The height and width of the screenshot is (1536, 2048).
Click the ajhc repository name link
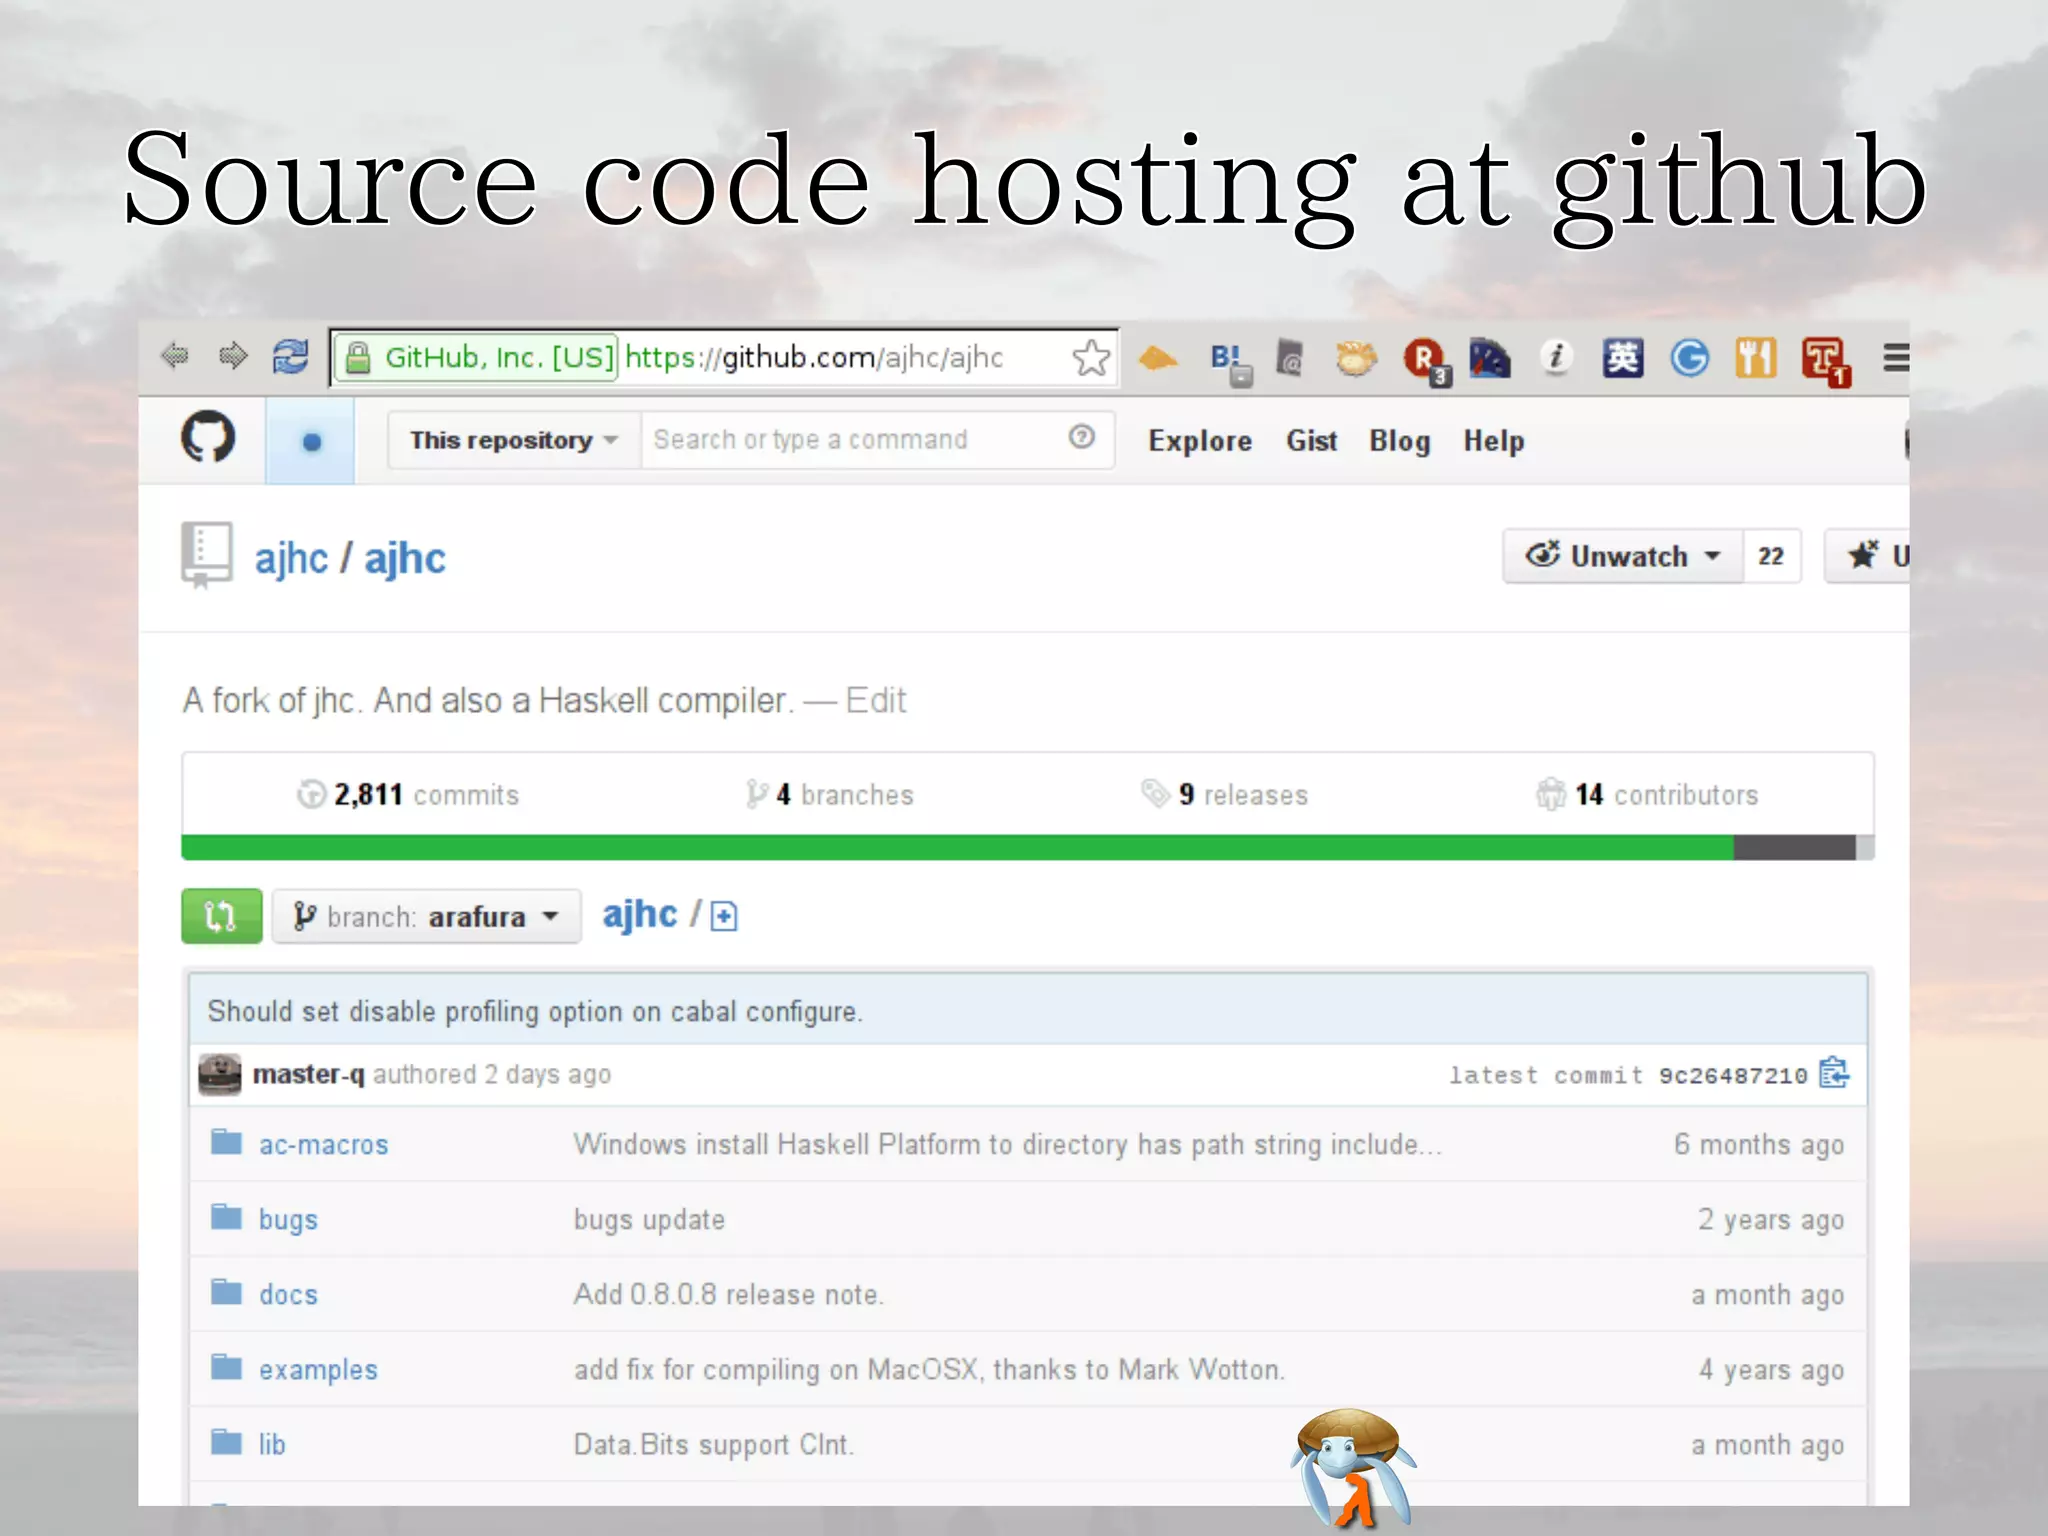point(405,558)
